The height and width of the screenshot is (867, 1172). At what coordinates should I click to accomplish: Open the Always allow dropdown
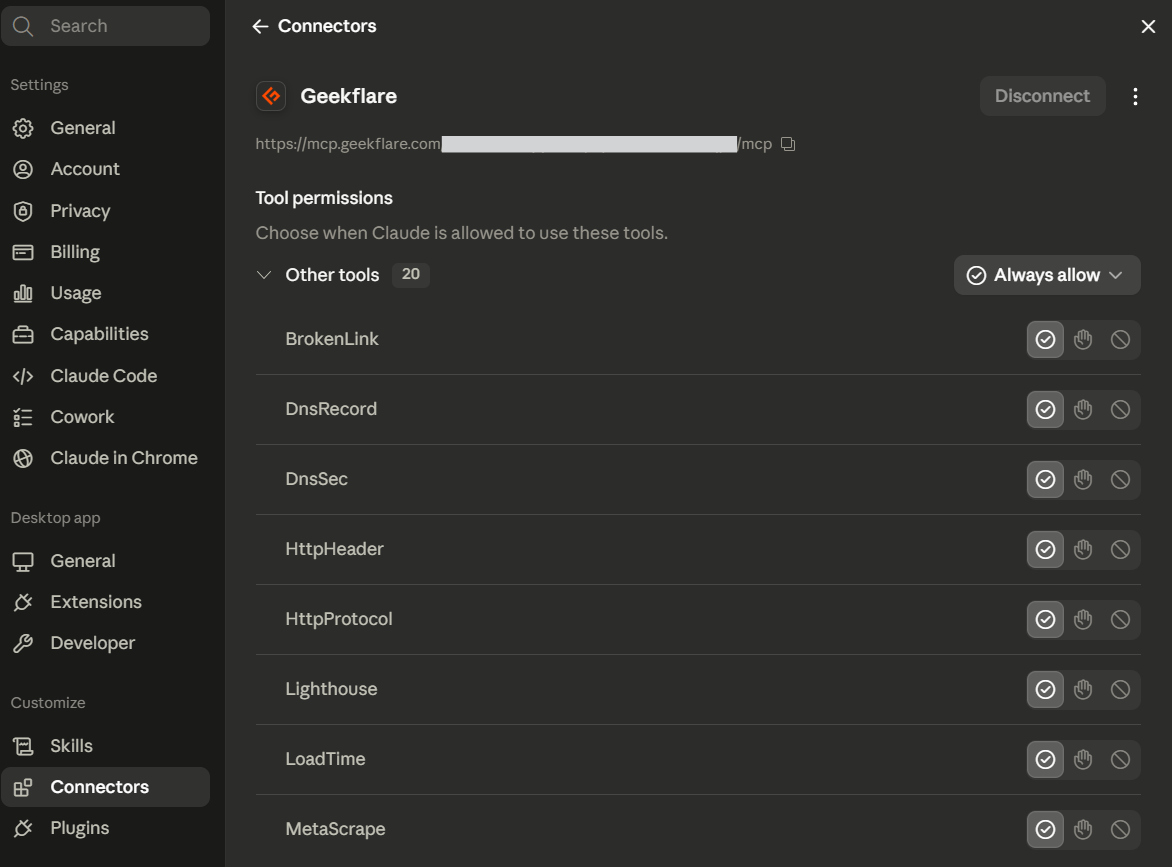pyautogui.click(x=1046, y=275)
